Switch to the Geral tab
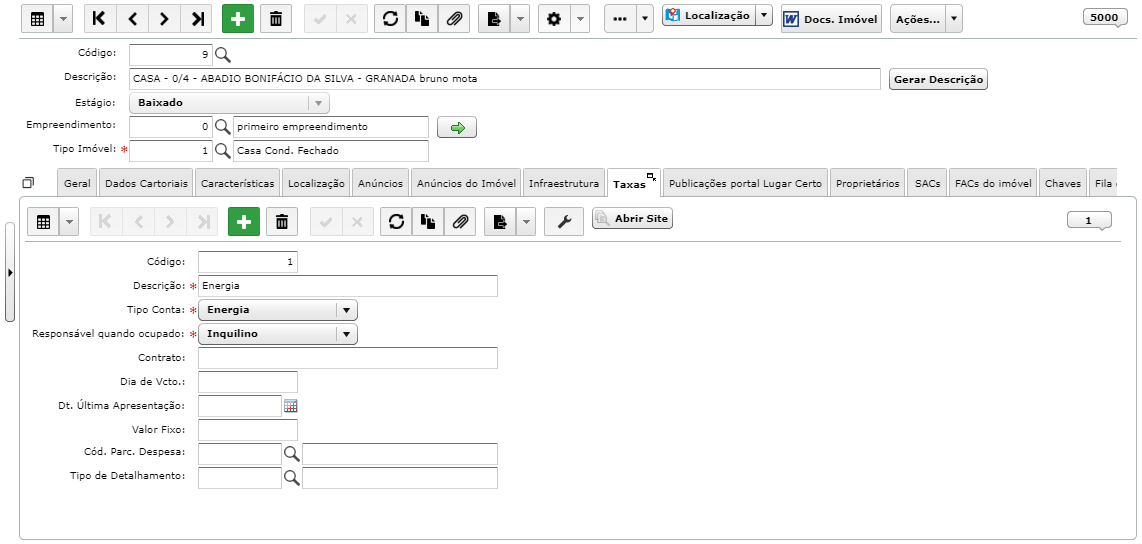Image resolution: width=1142 pixels, height=544 pixels. point(77,184)
